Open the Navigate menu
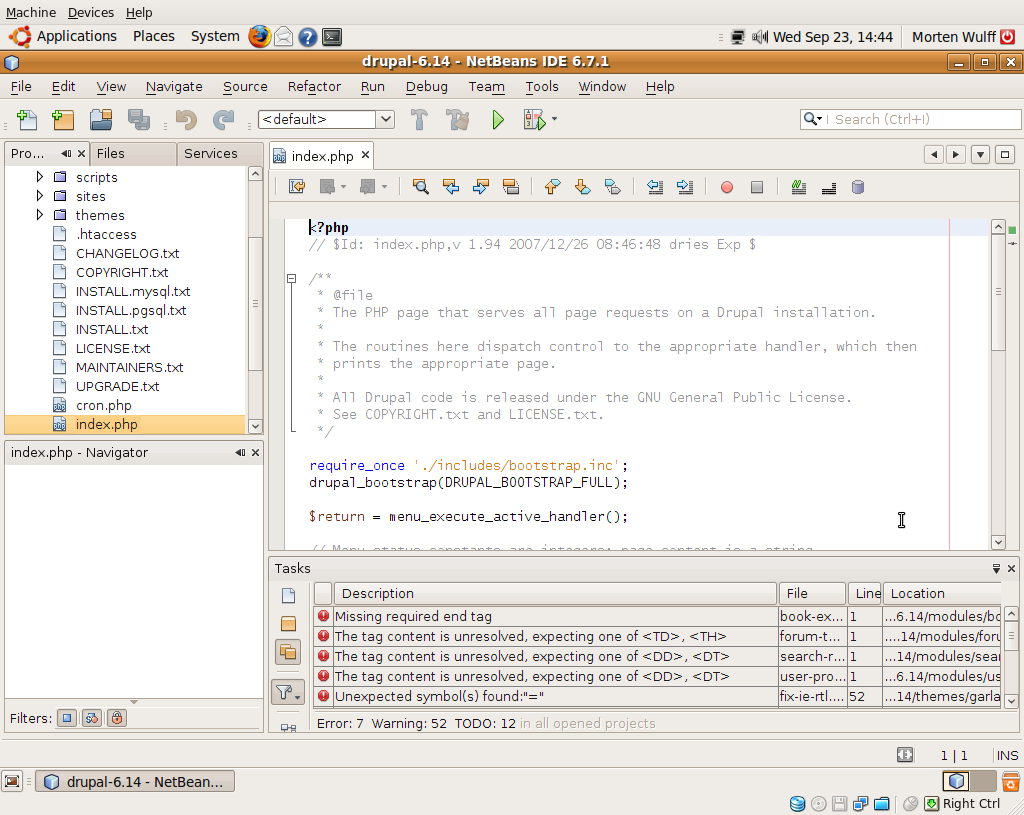Screen dimensions: 1024x815 click(174, 86)
